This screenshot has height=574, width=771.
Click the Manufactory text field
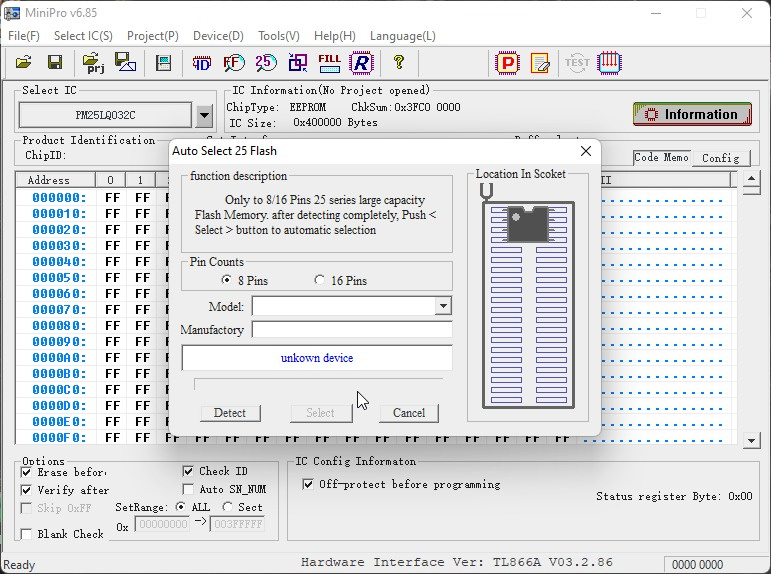click(351, 330)
